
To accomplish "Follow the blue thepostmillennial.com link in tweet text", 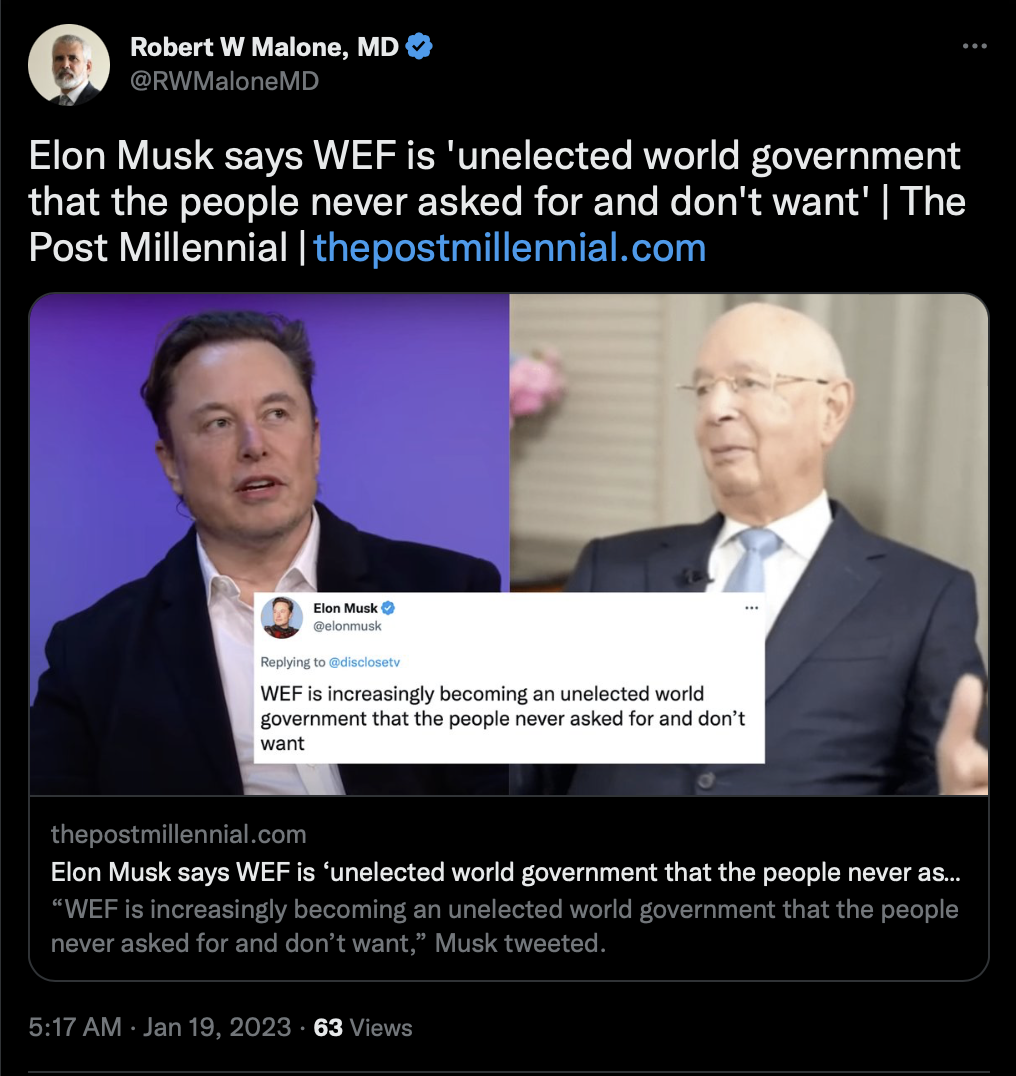I will point(510,248).
